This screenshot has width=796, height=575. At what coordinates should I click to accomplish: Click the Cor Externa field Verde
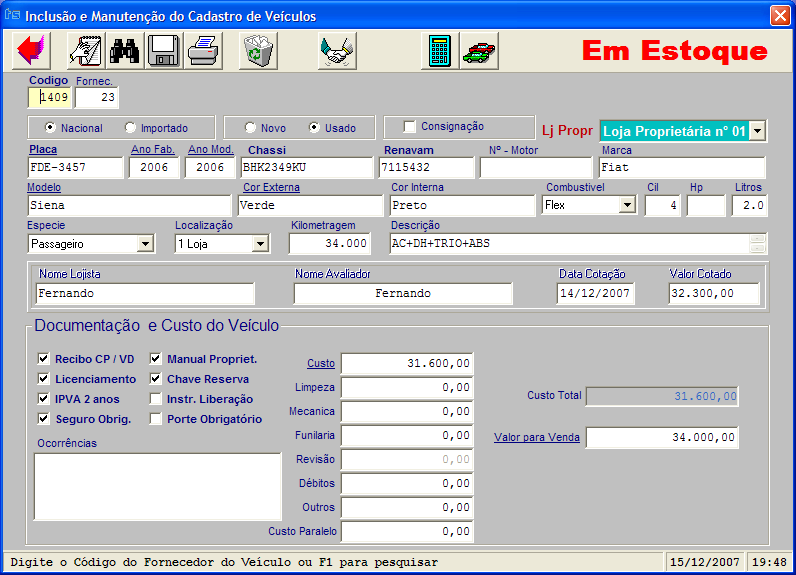pos(310,205)
